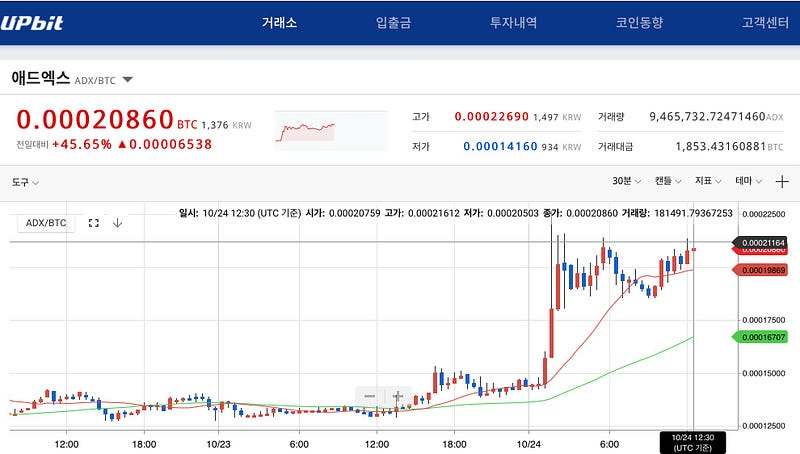
Task: Click the 저가 value 0.00014160
Action: [x=500, y=147]
